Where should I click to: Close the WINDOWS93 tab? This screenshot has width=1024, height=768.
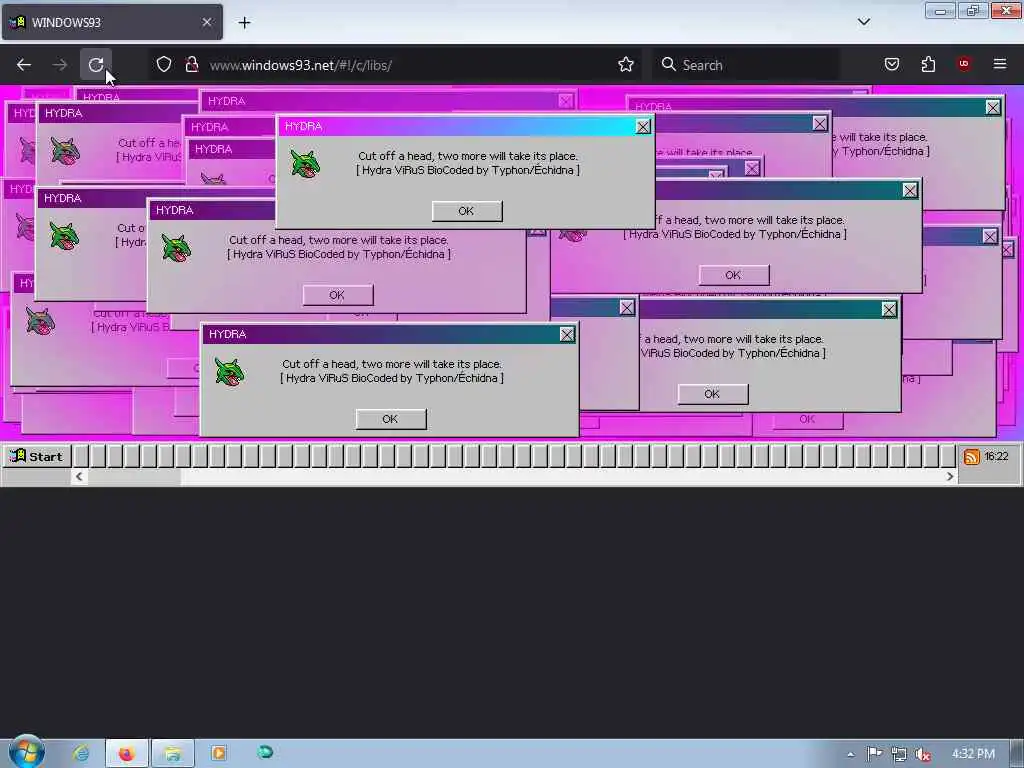click(x=207, y=22)
